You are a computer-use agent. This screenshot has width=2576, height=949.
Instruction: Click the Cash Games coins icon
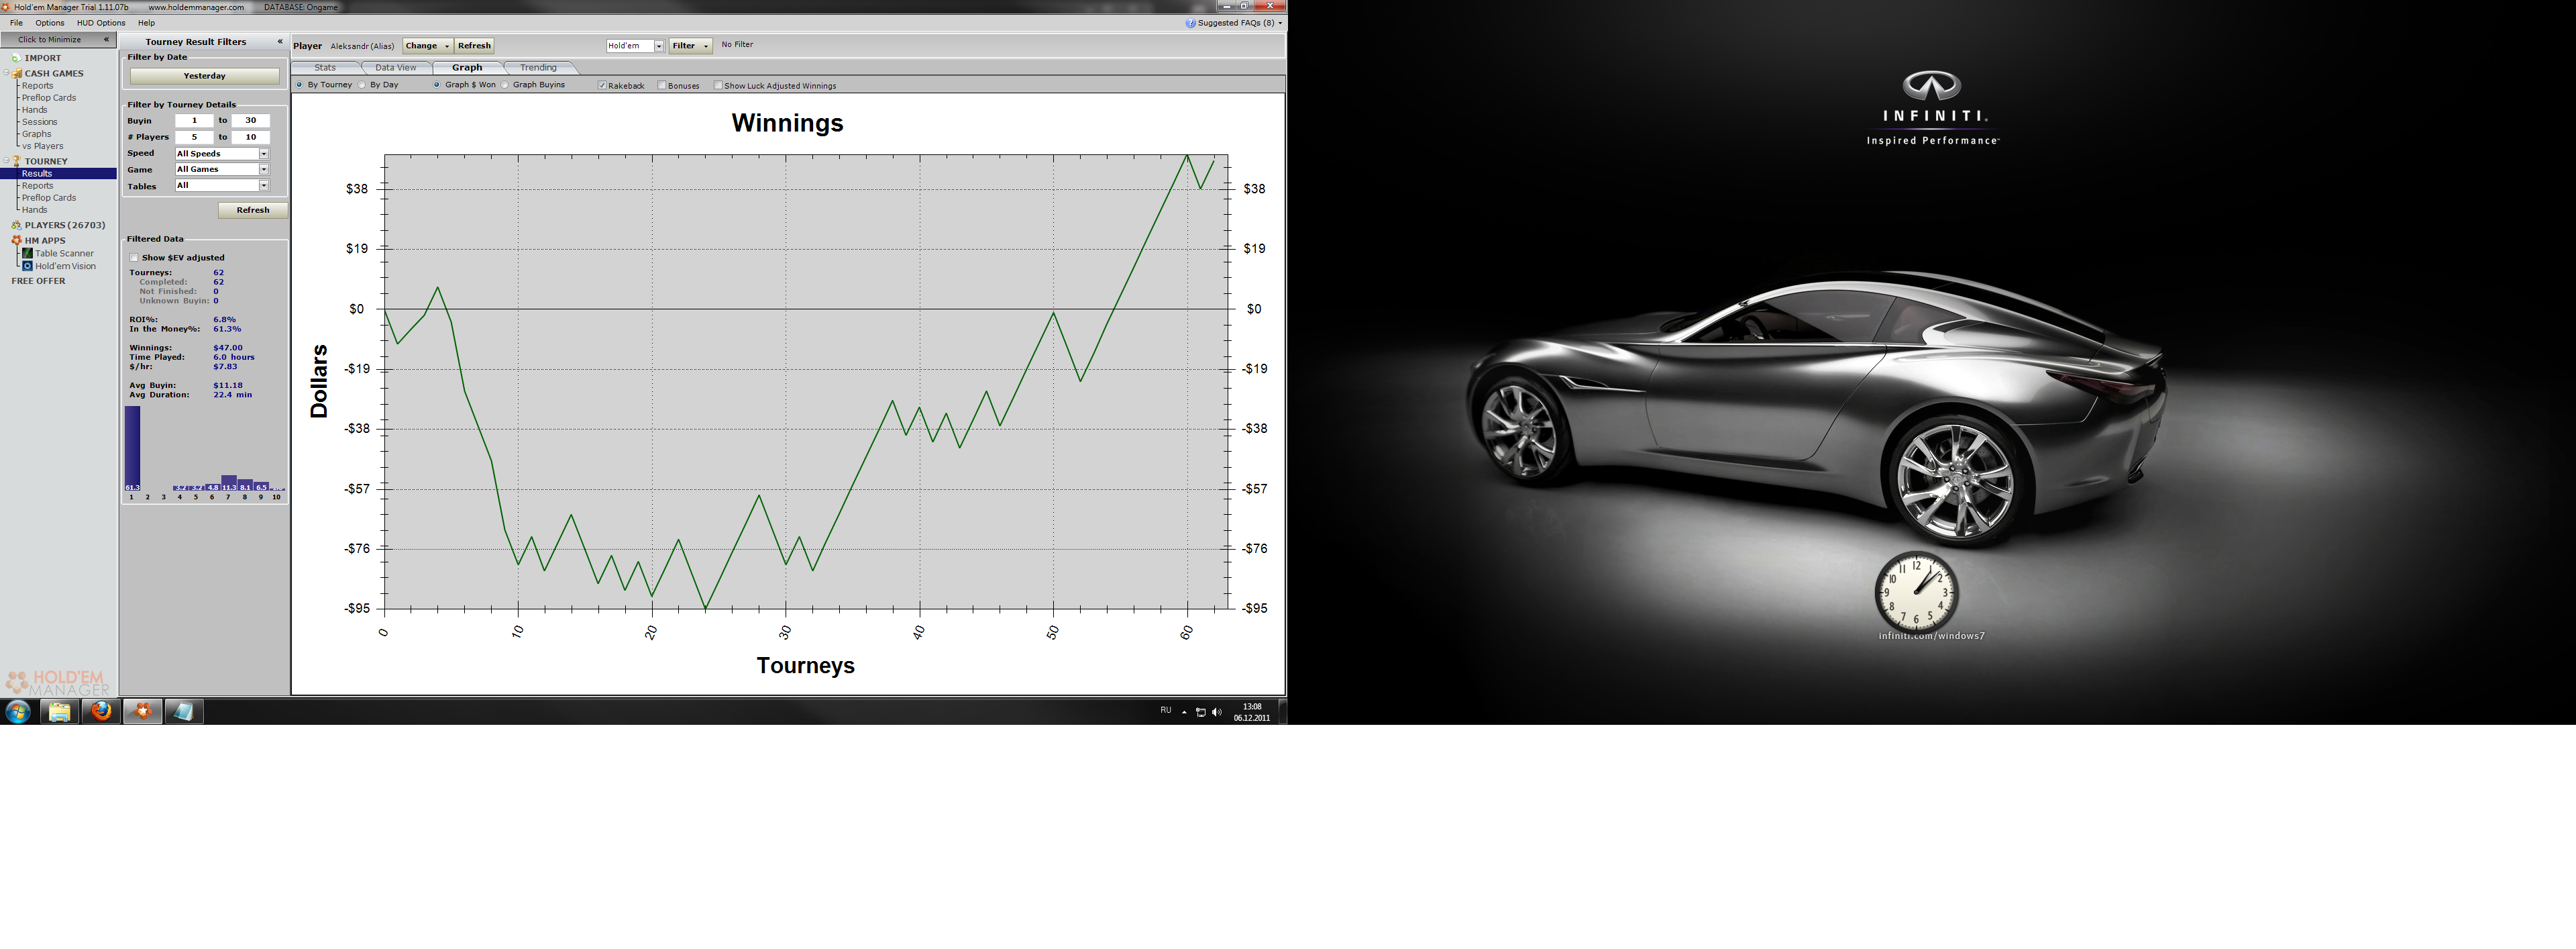(17, 73)
